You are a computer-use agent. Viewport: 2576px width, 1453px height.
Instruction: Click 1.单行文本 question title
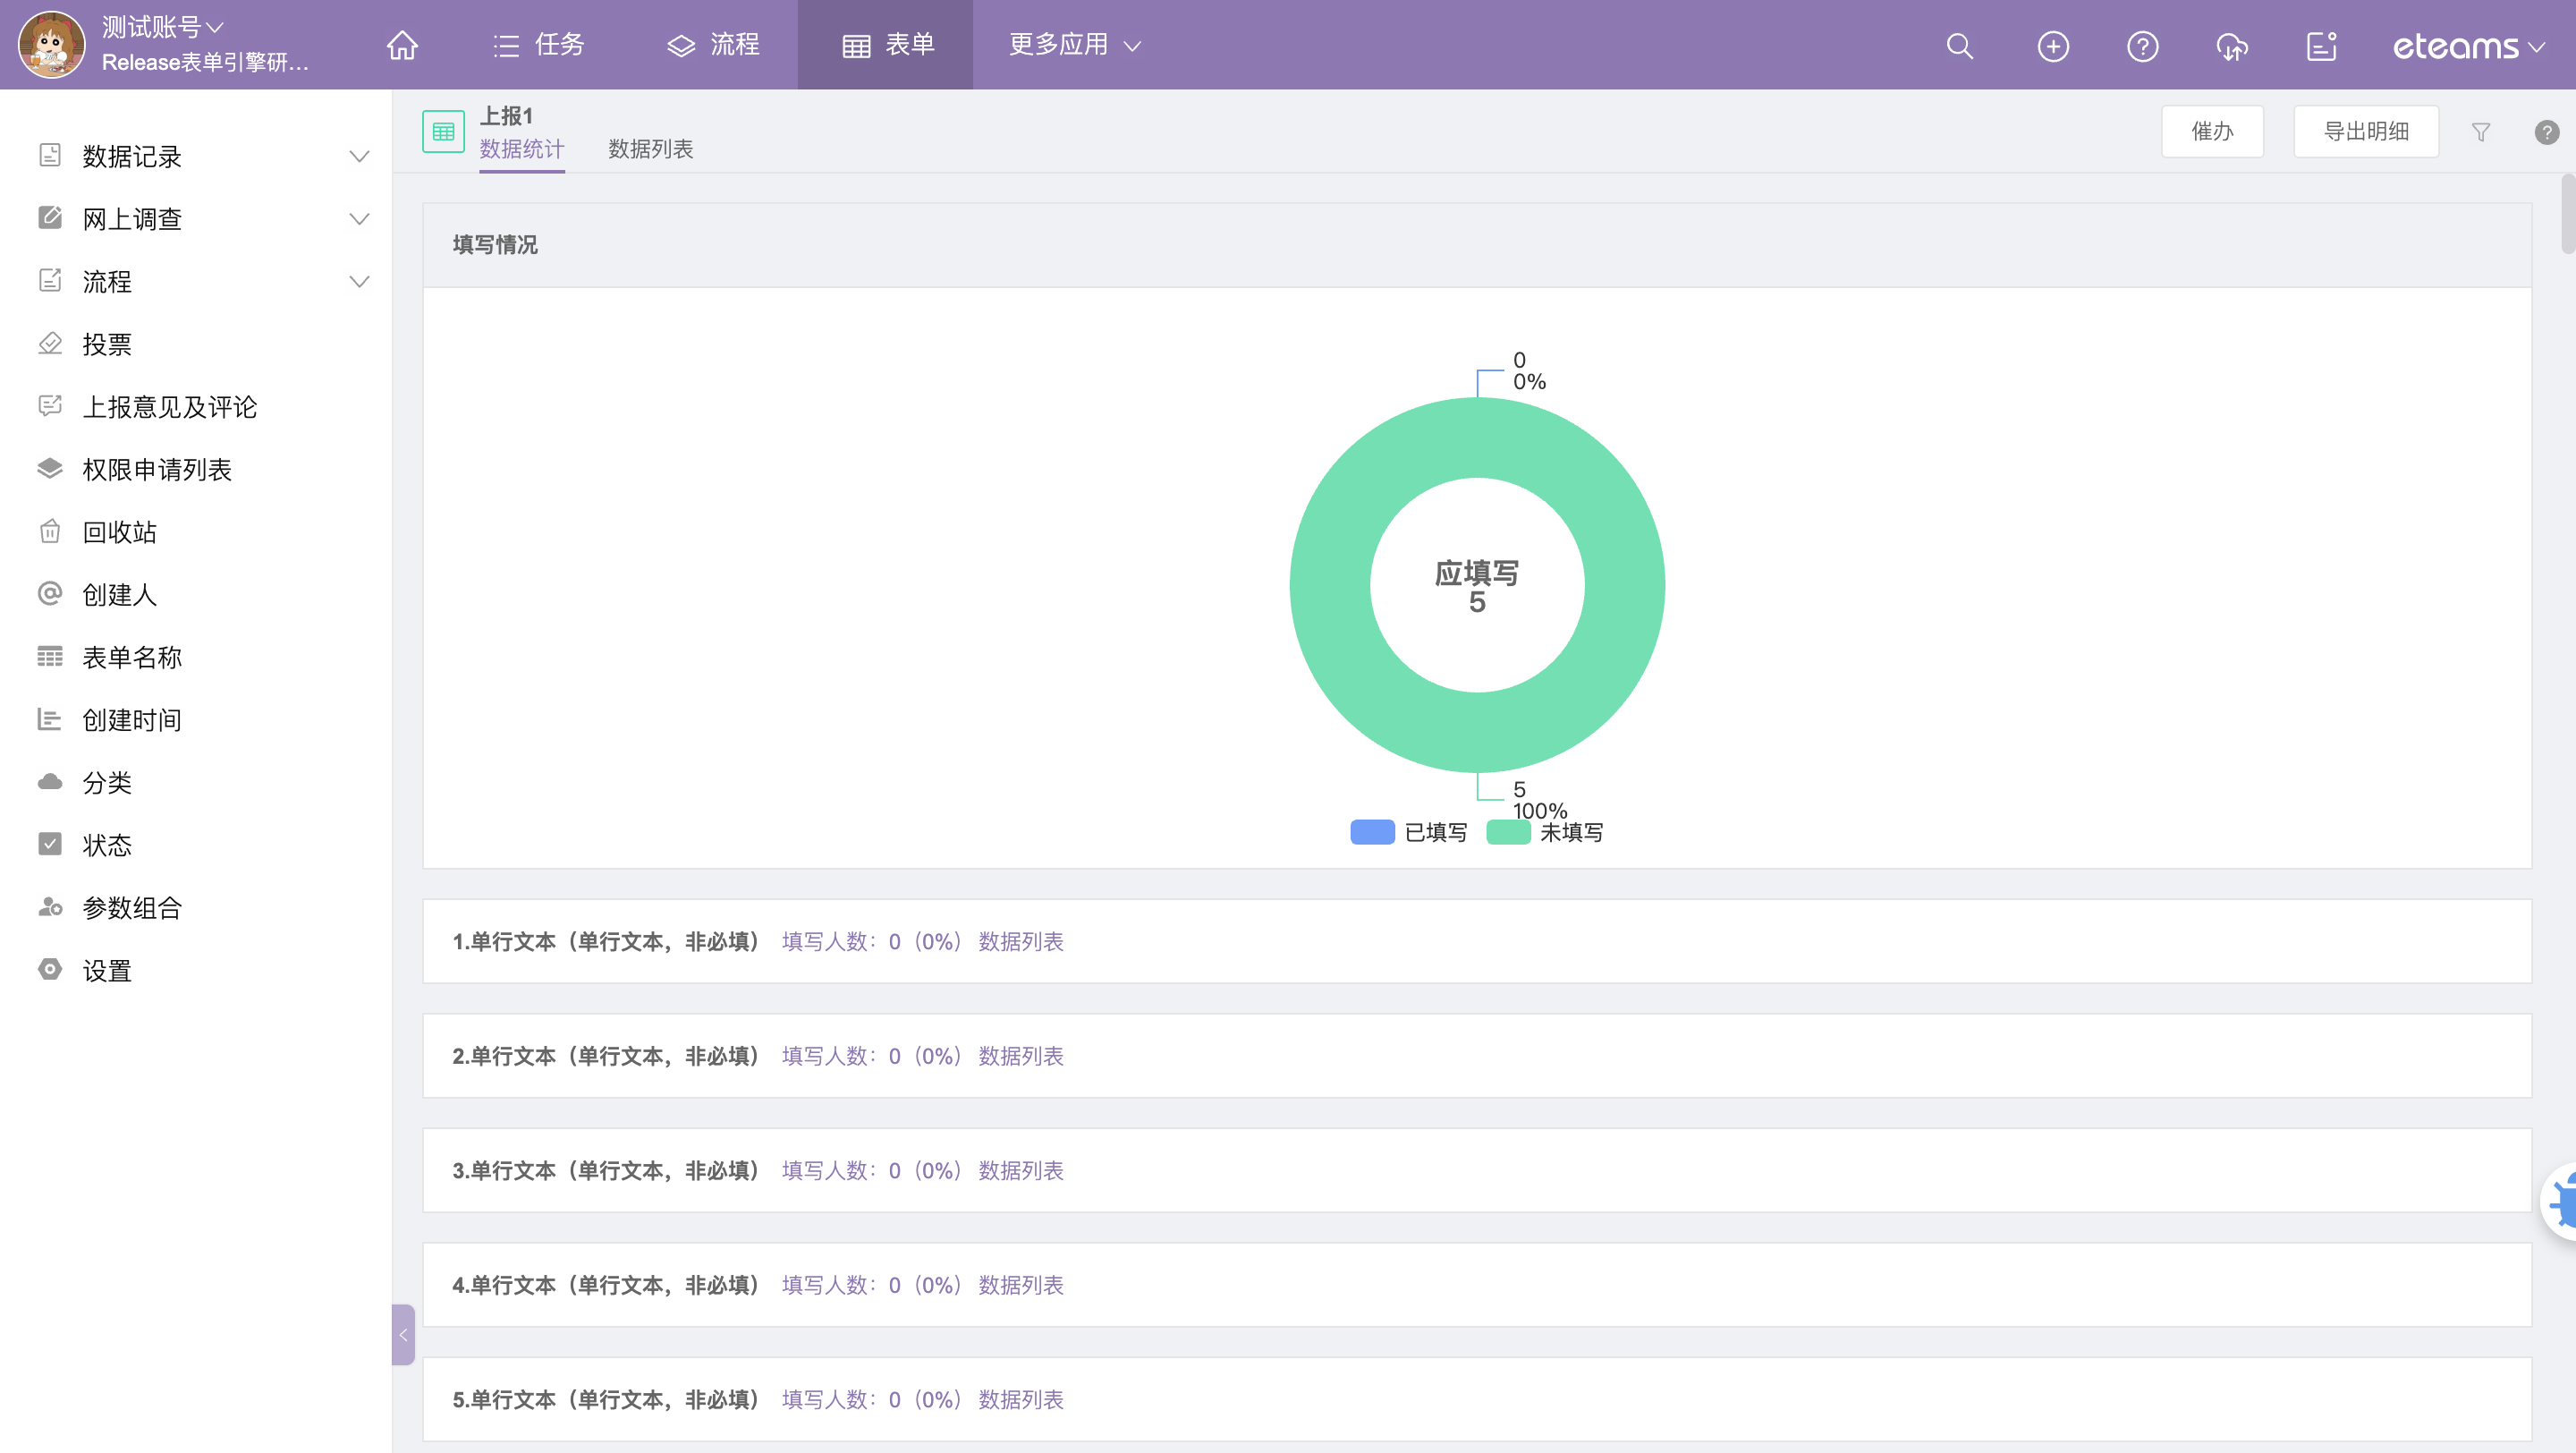point(606,942)
